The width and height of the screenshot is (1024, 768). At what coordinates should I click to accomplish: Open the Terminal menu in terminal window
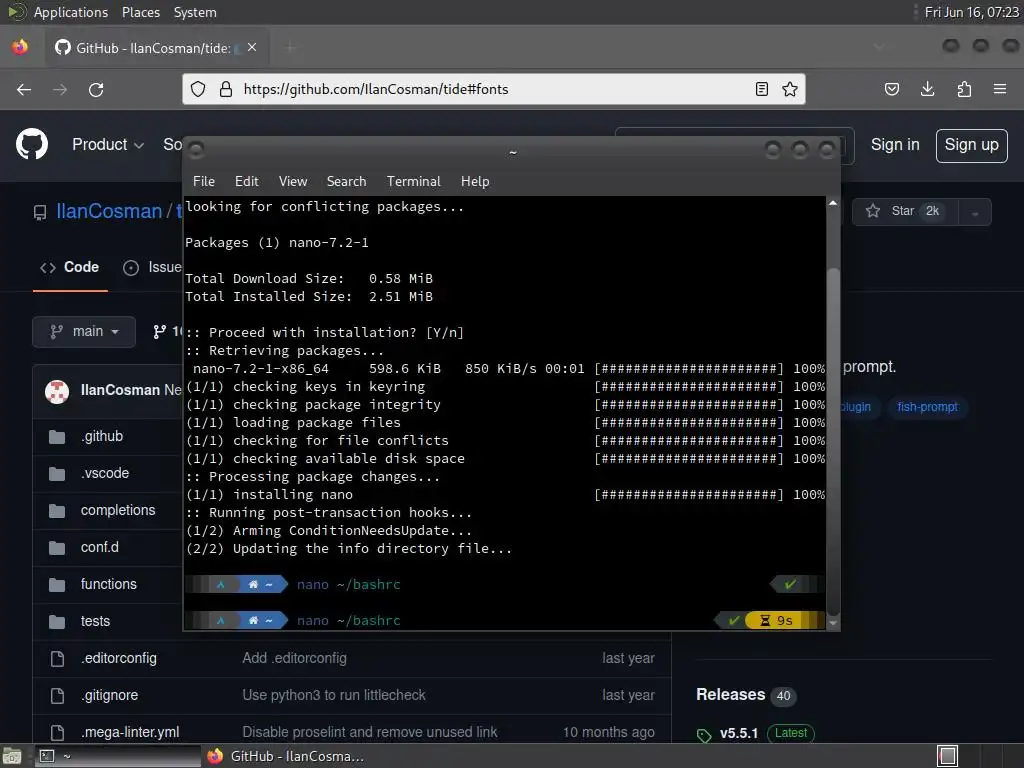click(413, 182)
